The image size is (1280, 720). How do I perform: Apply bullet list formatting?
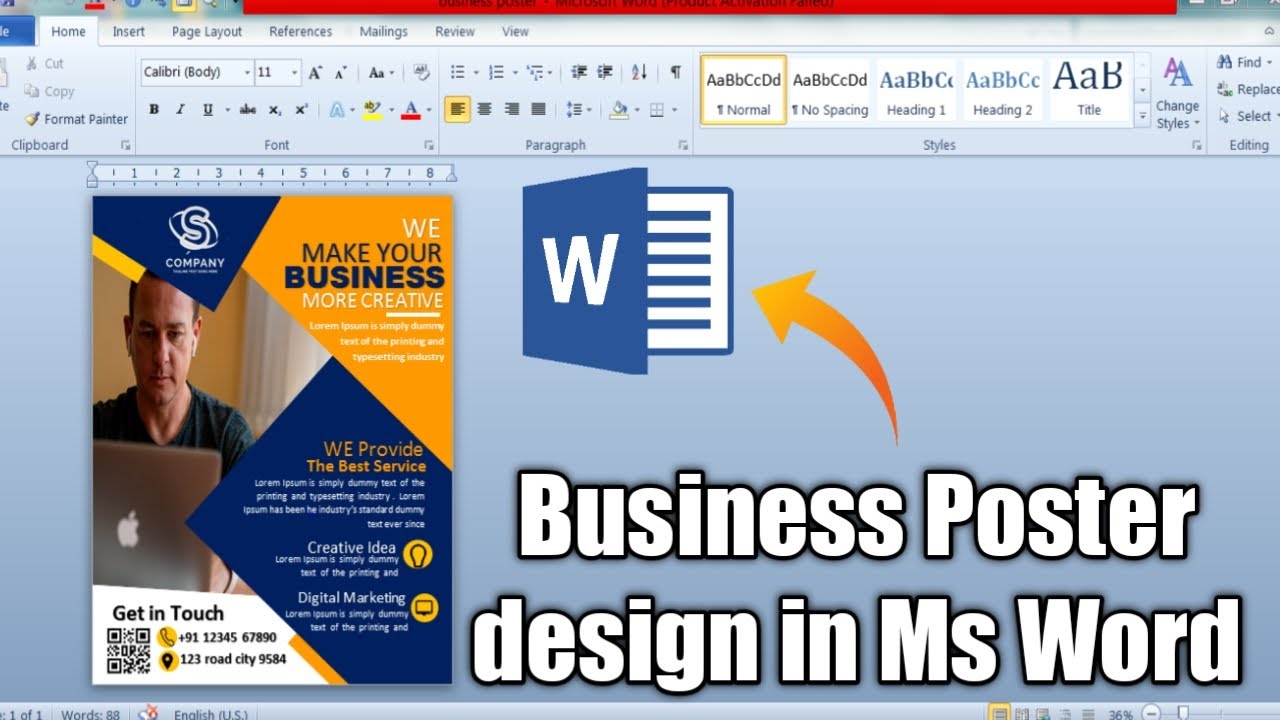click(x=458, y=72)
